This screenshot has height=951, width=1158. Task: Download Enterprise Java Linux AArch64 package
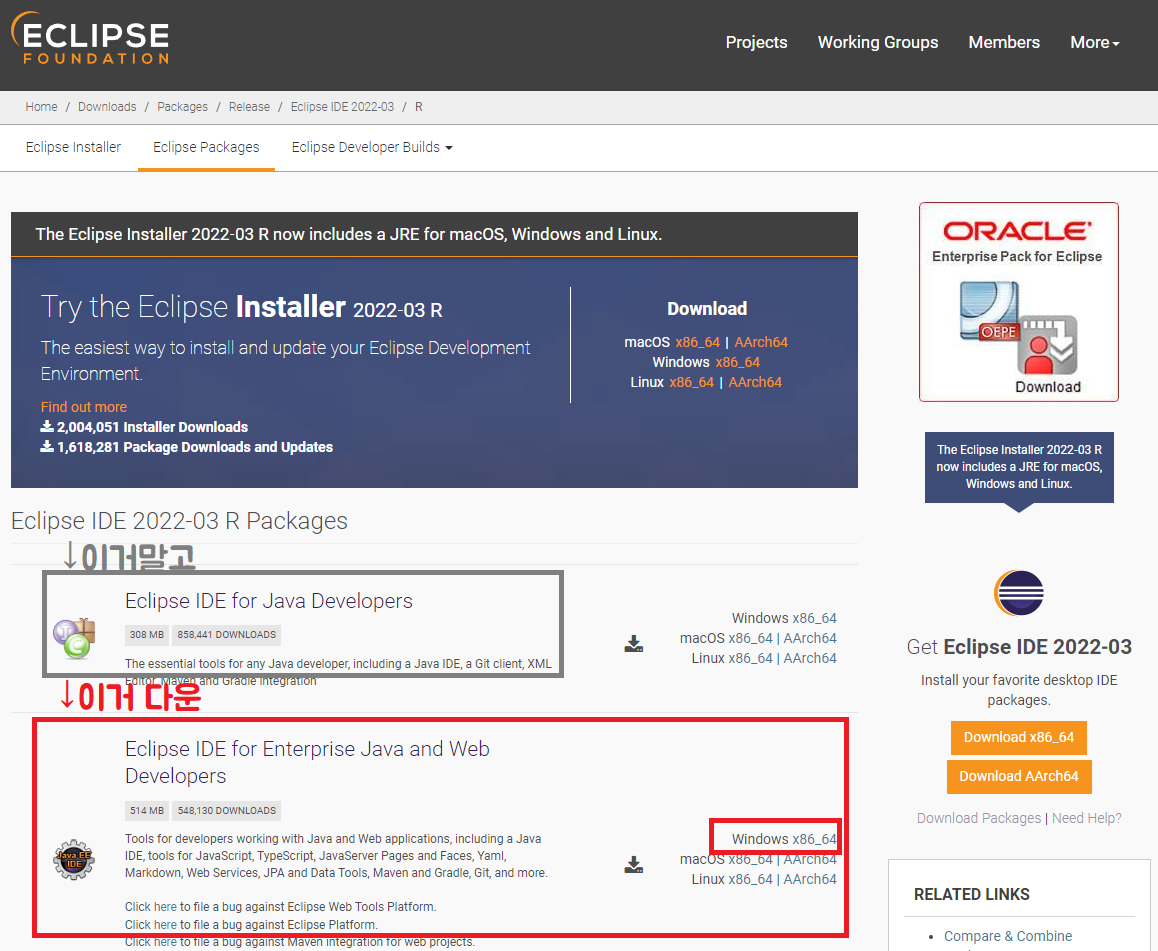pos(810,879)
